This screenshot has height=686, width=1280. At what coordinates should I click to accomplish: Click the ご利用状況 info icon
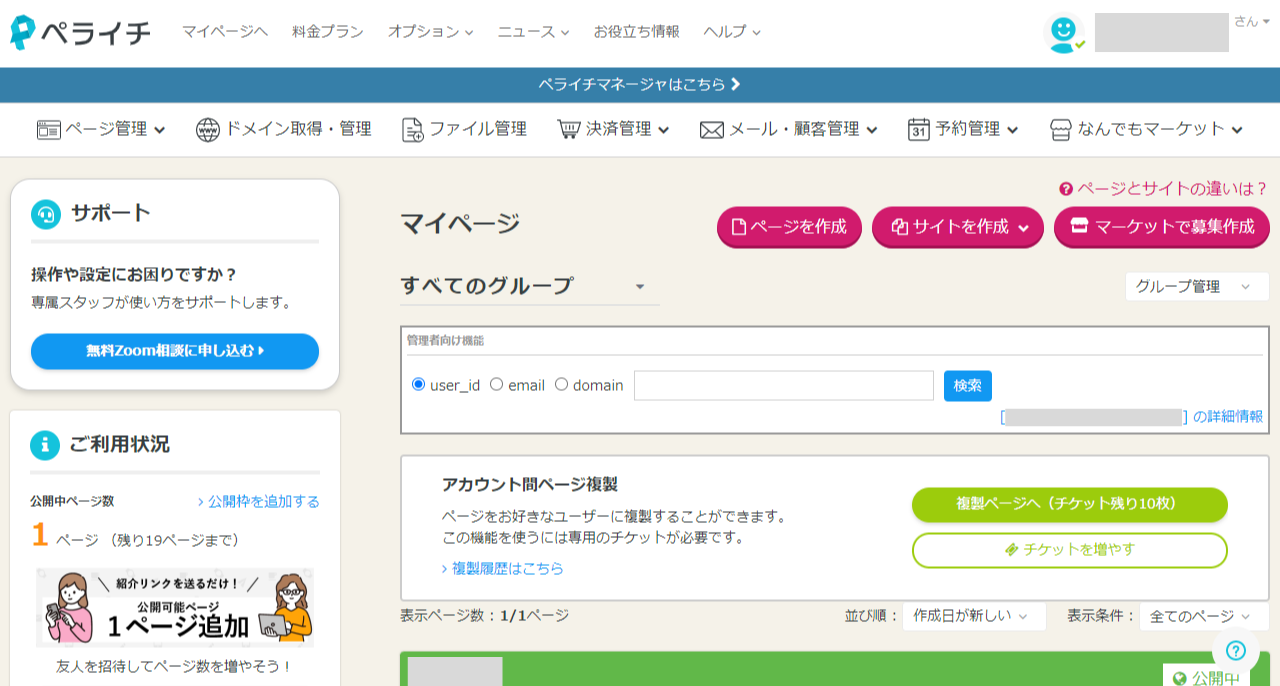coord(45,444)
